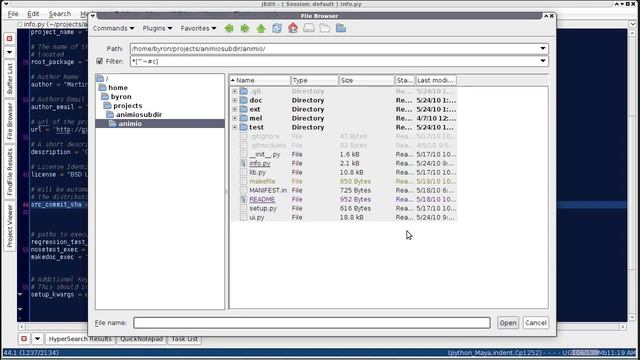640x360 pixels.
Task: Open the Plugins dropdown menu
Action: 157,28
